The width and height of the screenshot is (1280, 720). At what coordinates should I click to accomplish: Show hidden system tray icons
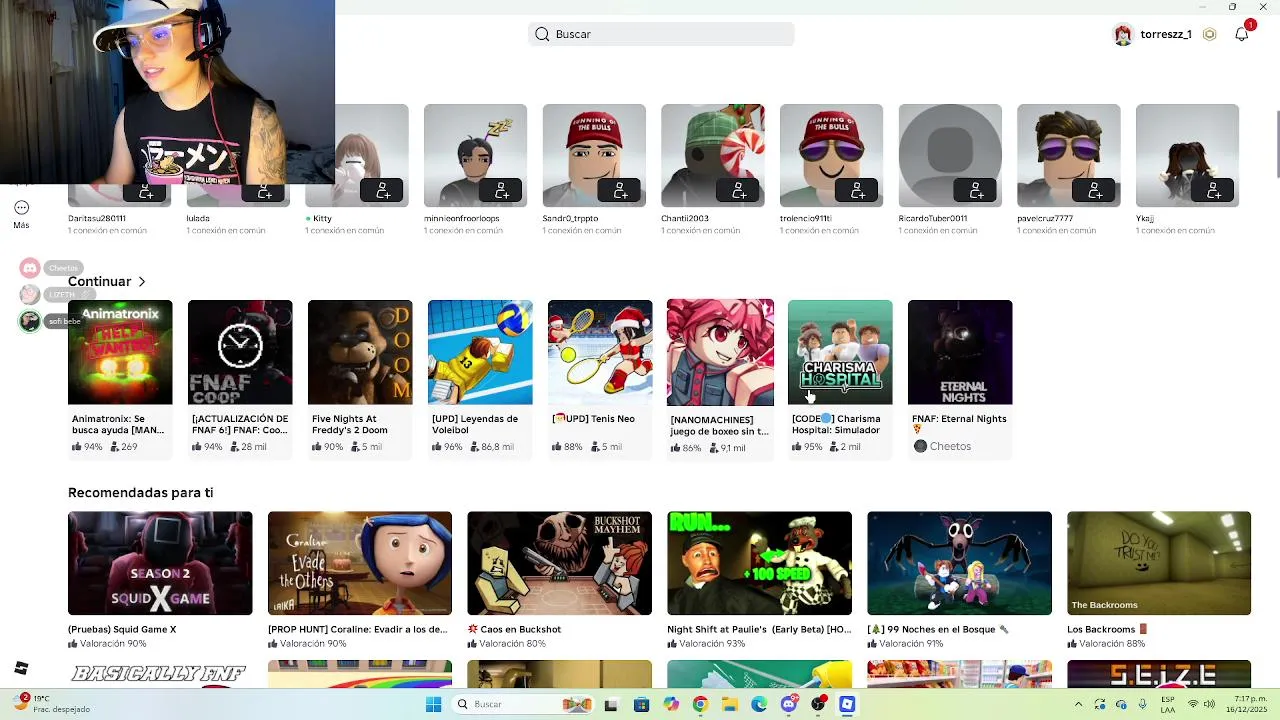click(1078, 704)
